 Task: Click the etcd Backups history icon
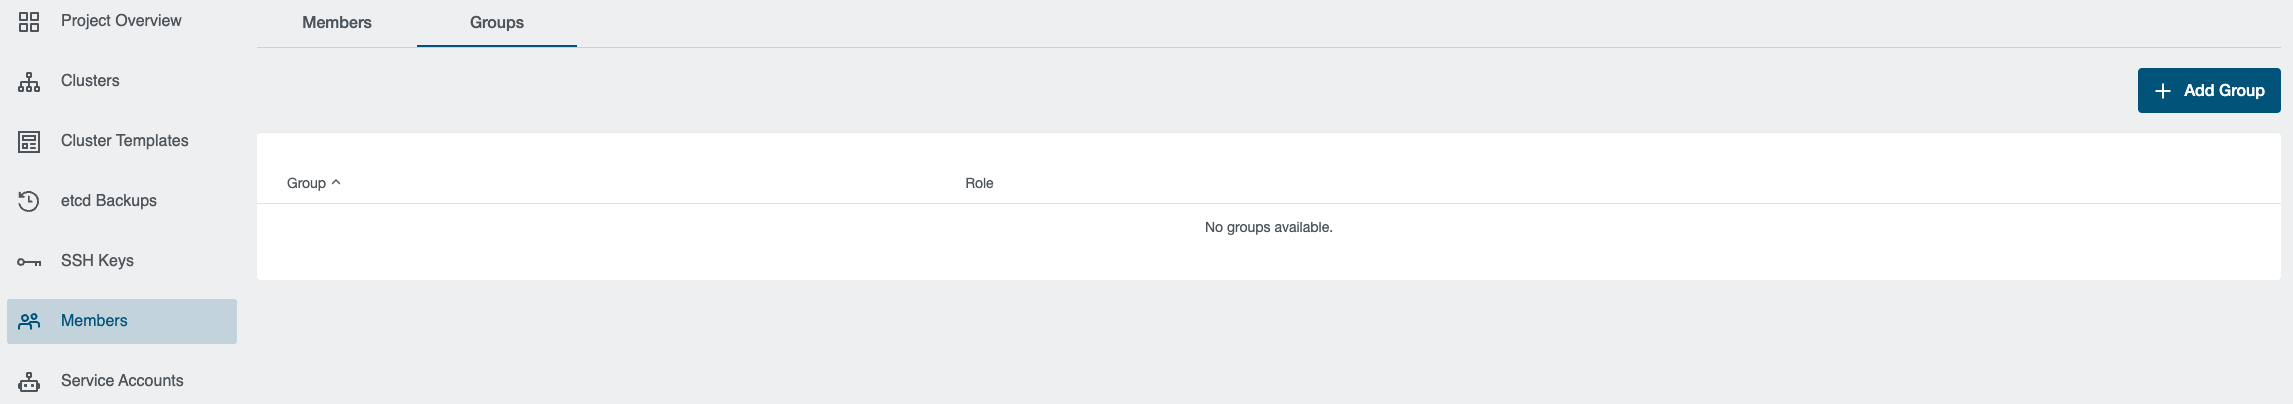pos(29,201)
